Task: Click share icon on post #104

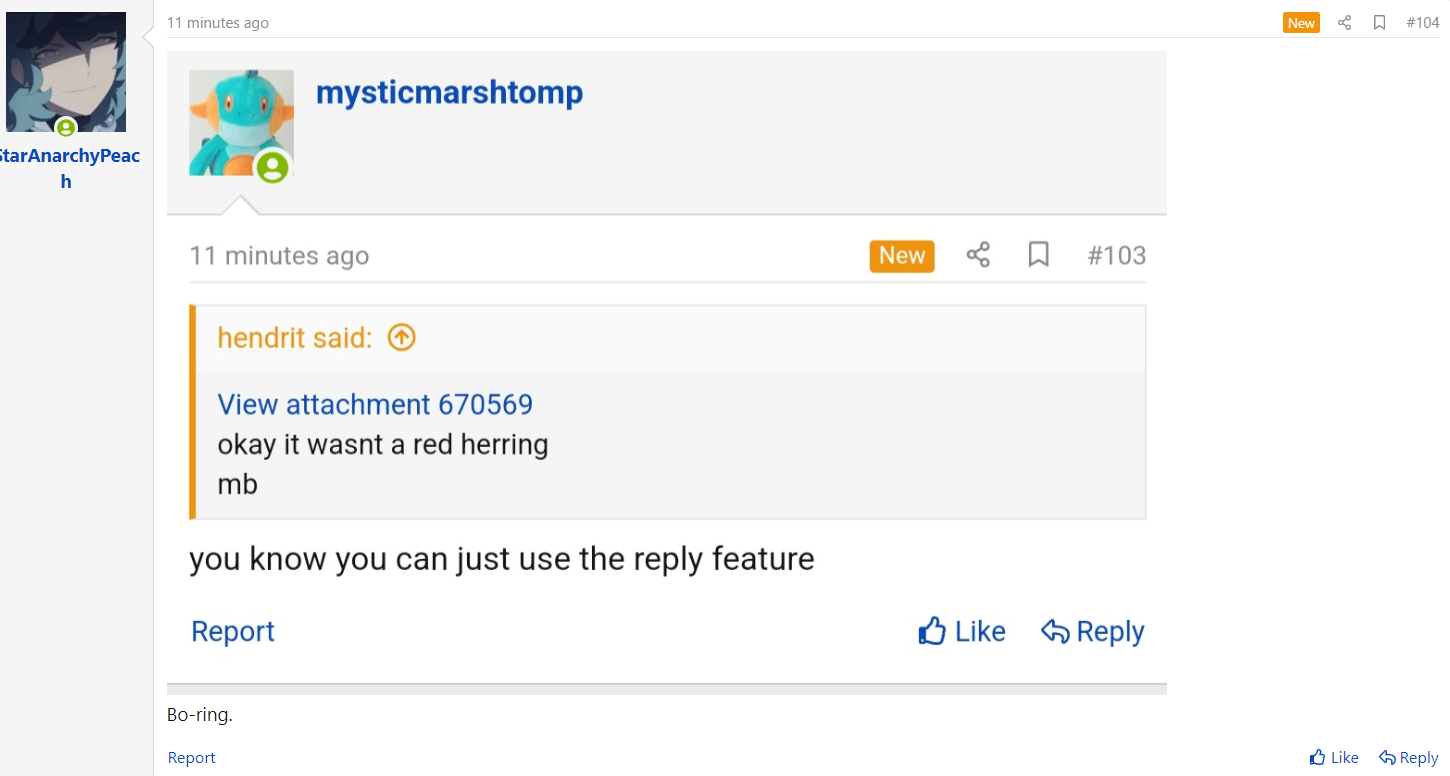Action: (1344, 23)
